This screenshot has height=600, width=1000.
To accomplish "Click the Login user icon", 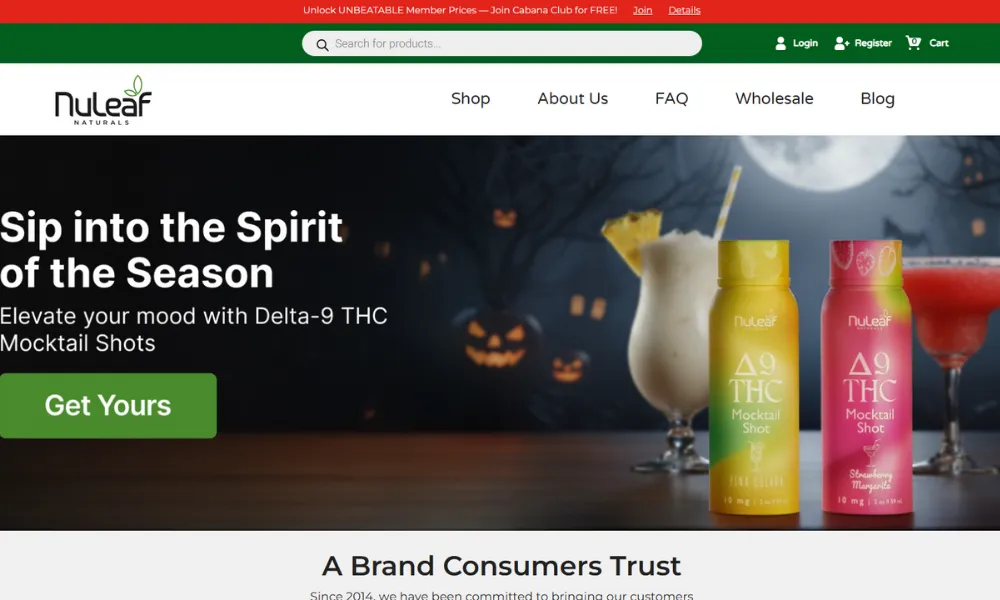I will (780, 43).
